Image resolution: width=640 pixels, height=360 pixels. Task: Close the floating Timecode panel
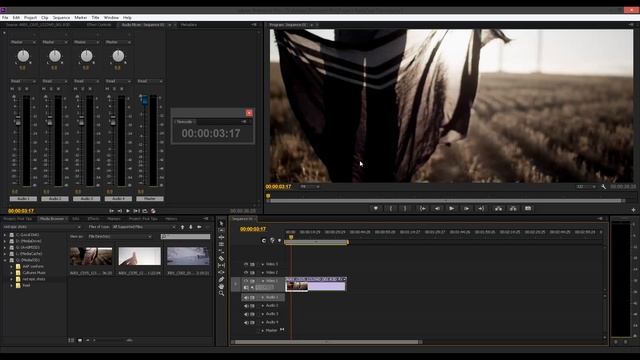[x=249, y=113]
